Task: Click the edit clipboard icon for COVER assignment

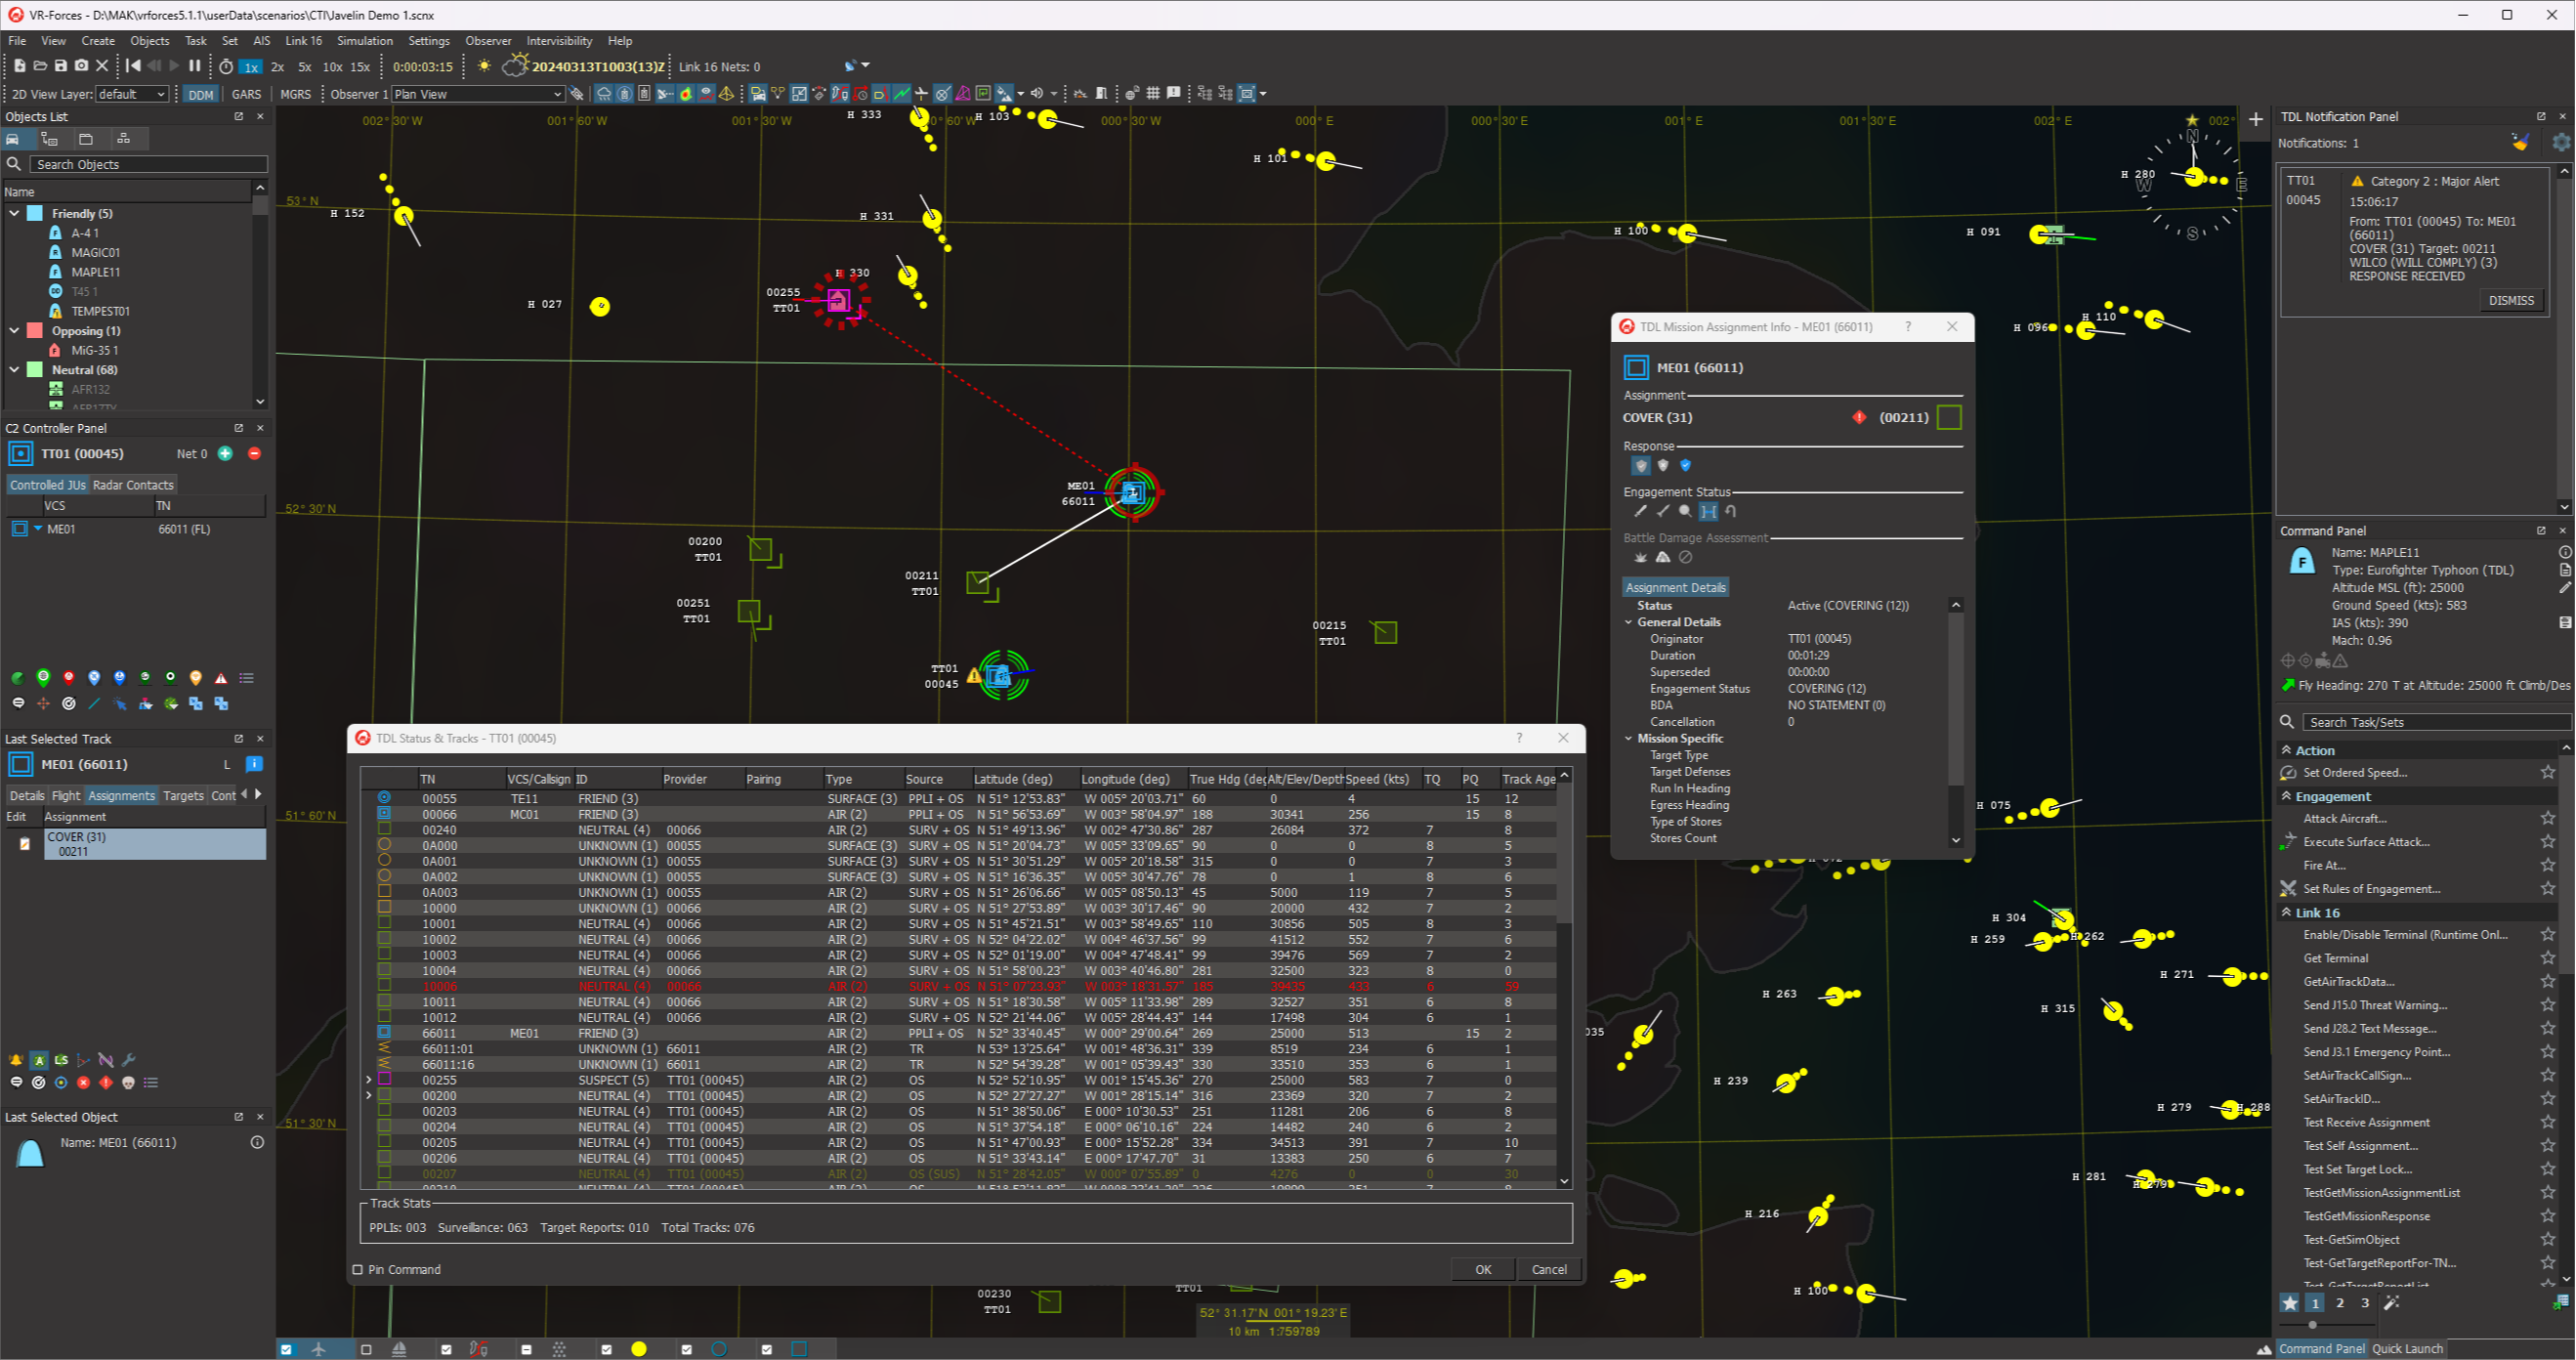Action: [x=25, y=844]
